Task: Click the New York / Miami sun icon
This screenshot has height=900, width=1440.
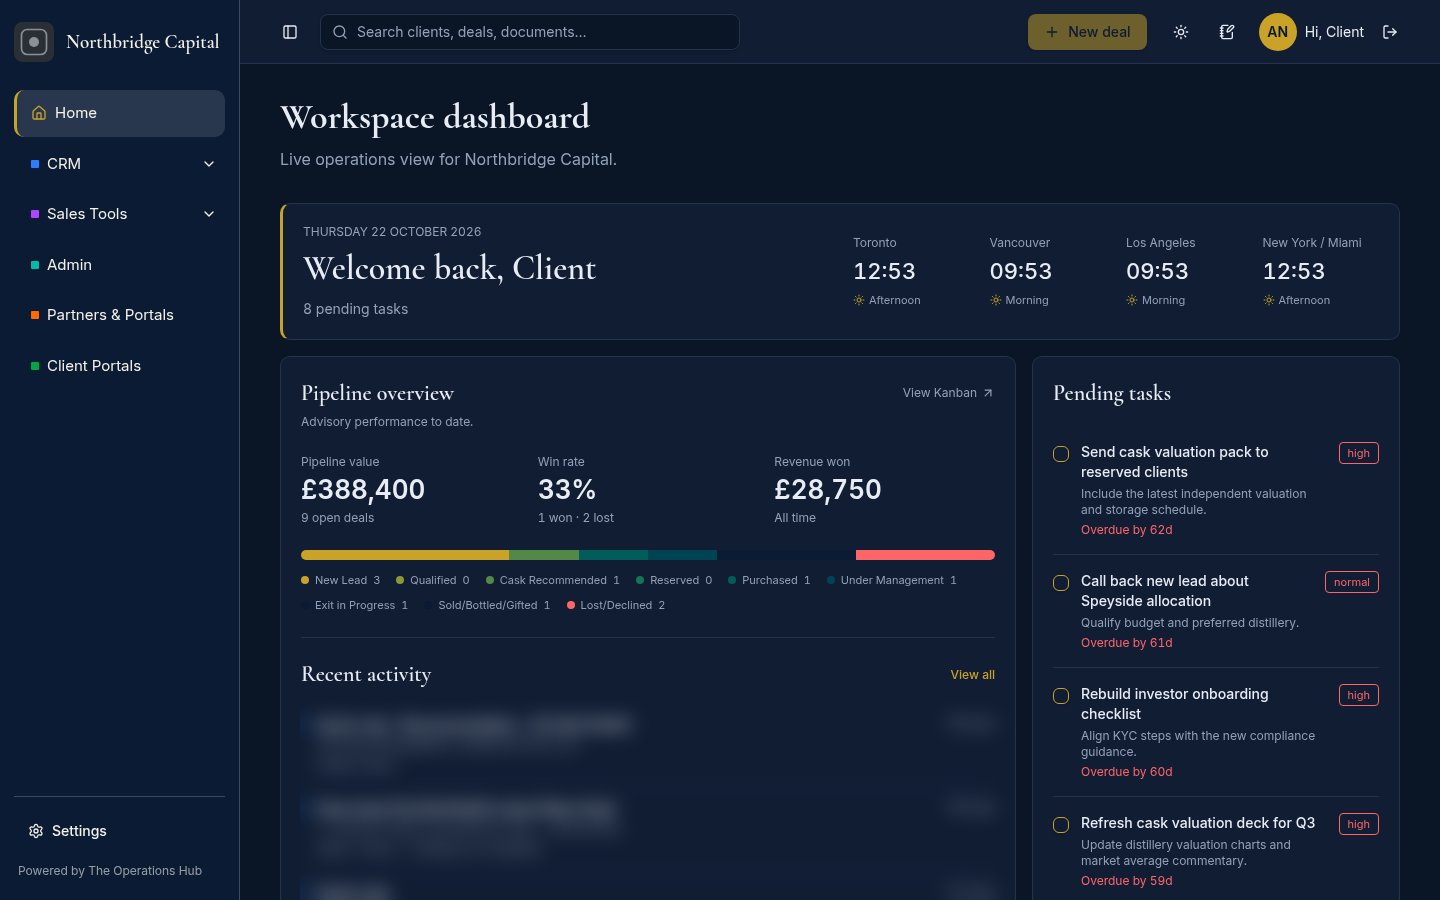Action: (x=1268, y=300)
